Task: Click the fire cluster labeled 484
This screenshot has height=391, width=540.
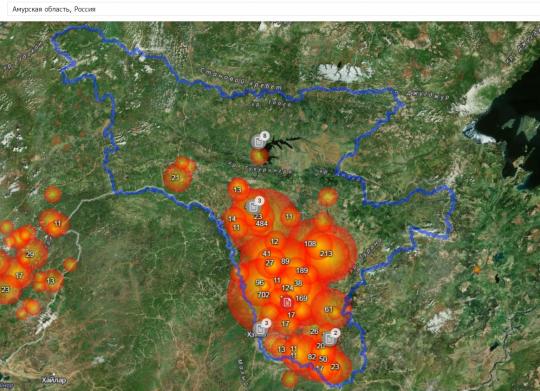Action: [262, 224]
